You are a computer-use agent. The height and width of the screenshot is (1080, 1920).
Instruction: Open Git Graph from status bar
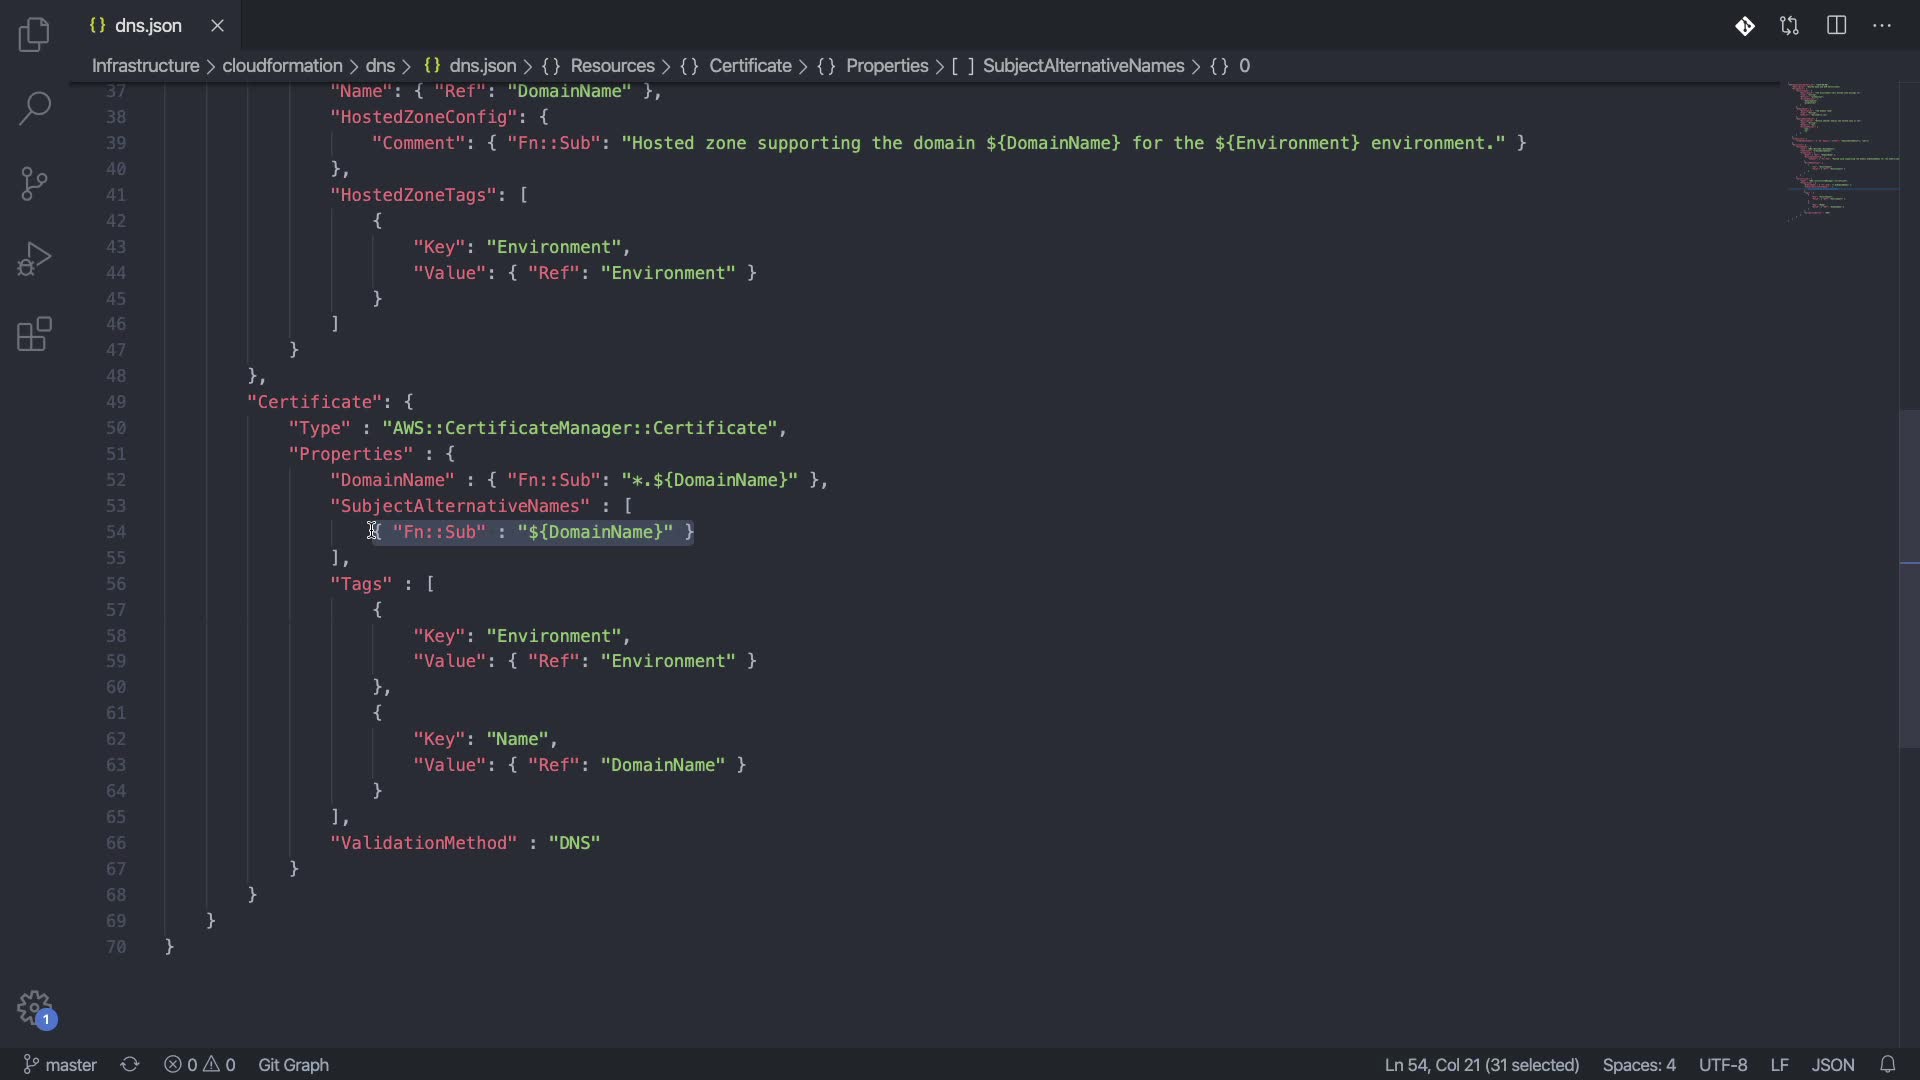tap(293, 1065)
